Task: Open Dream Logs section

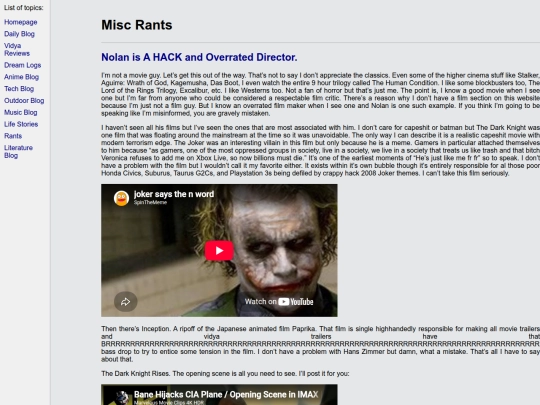Action: [x=22, y=65]
